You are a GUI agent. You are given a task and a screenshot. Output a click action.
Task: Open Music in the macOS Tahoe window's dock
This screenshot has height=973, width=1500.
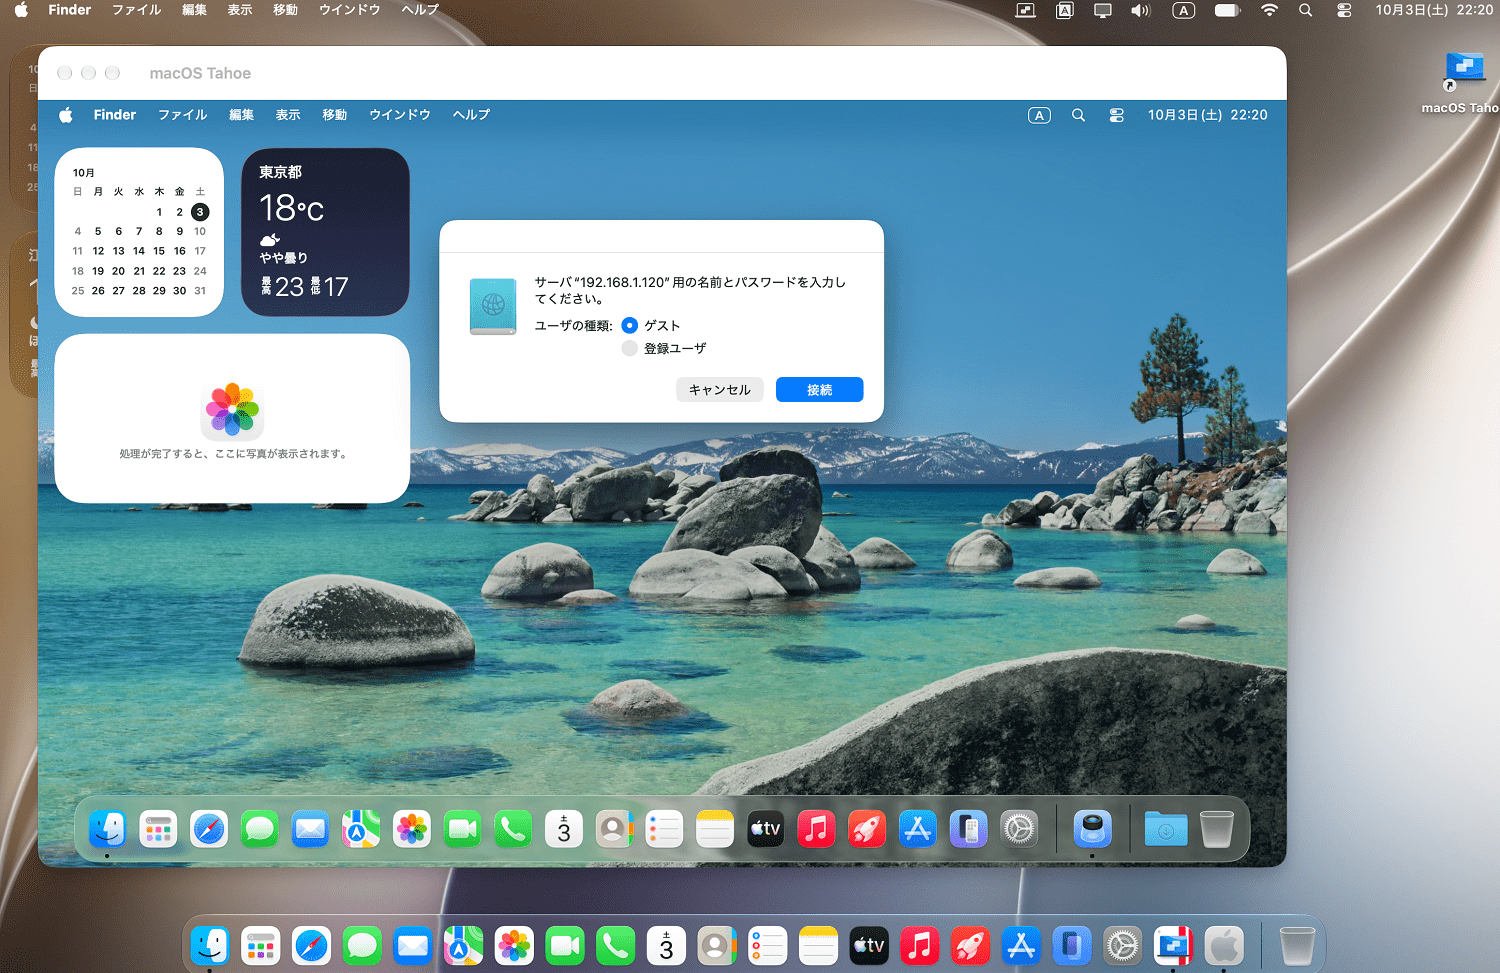point(816,829)
